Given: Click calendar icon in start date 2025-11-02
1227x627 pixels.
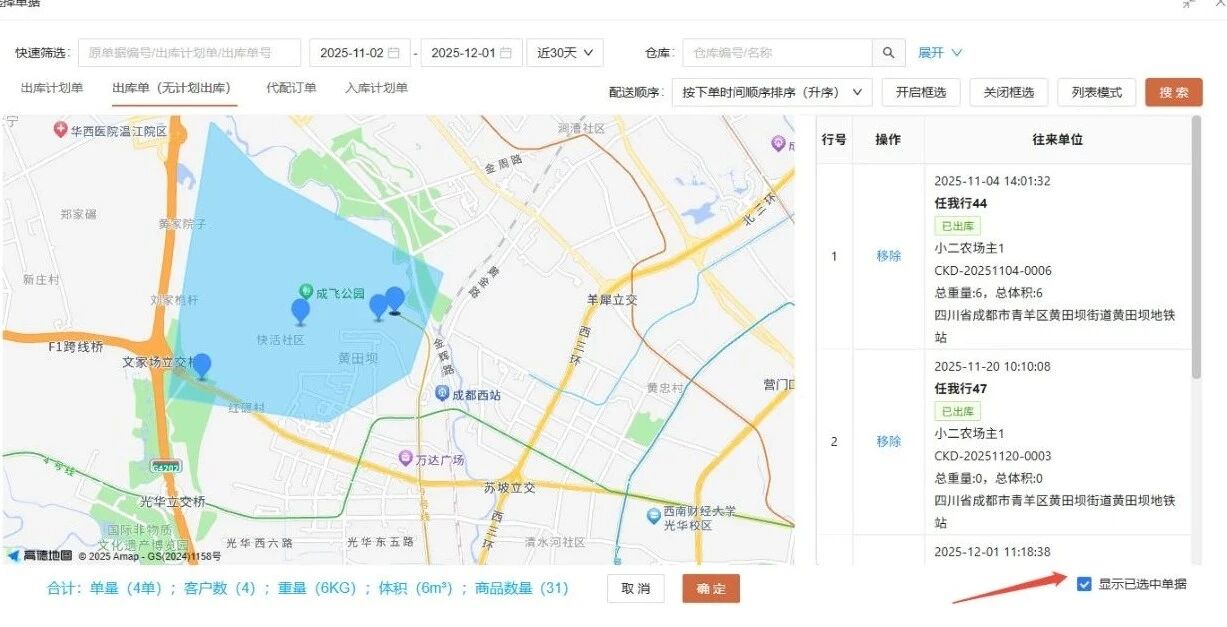Looking at the screenshot, I should [393, 53].
